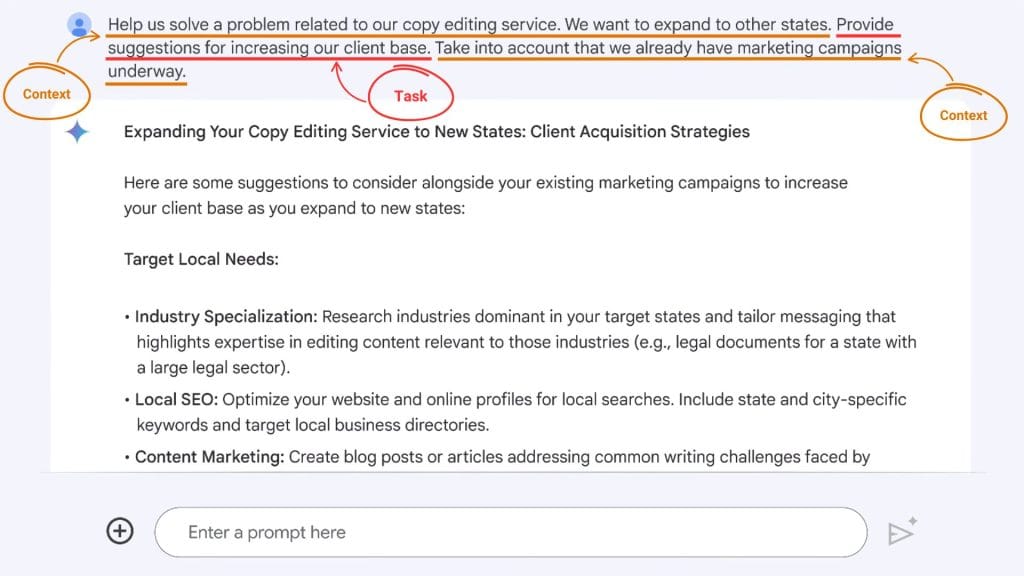The height and width of the screenshot is (576, 1024).
Task: Select the 'Enter a prompt here' box
Action: tap(510, 531)
